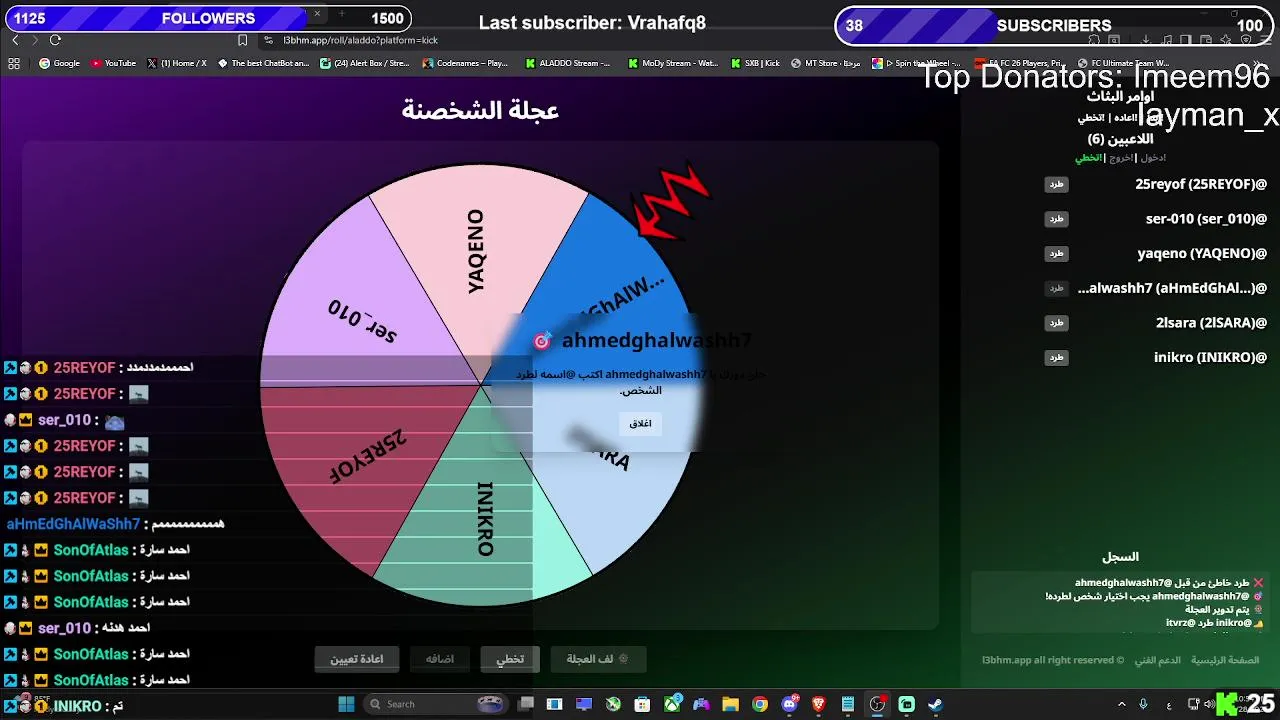This screenshot has height=720, width=1280.
Task: Open YouTube bookmark
Action: pyautogui.click(x=113, y=63)
